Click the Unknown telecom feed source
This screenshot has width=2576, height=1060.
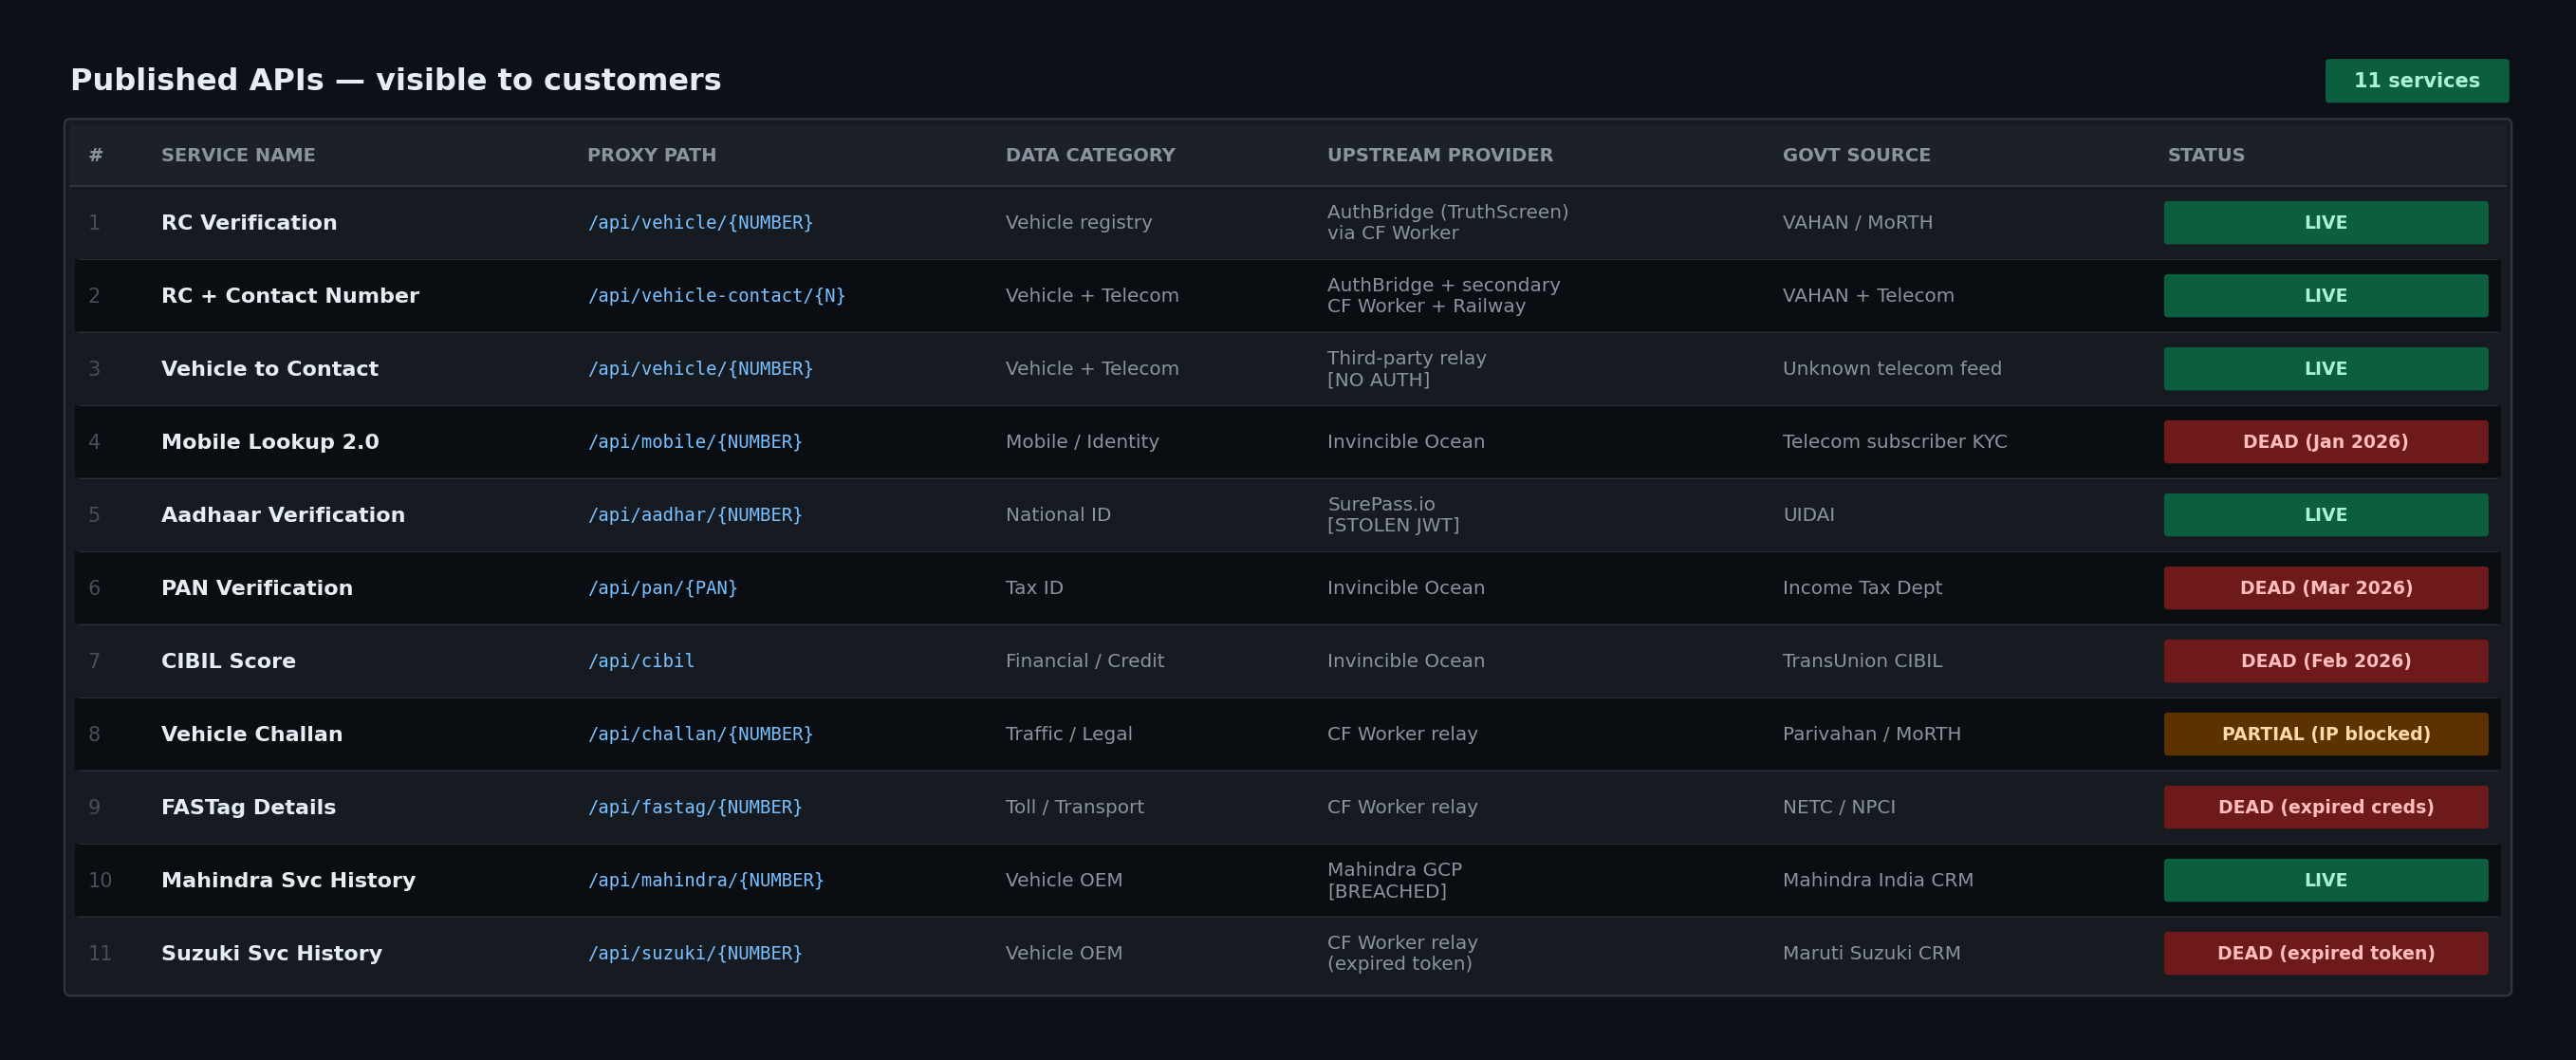coord(1892,369)
